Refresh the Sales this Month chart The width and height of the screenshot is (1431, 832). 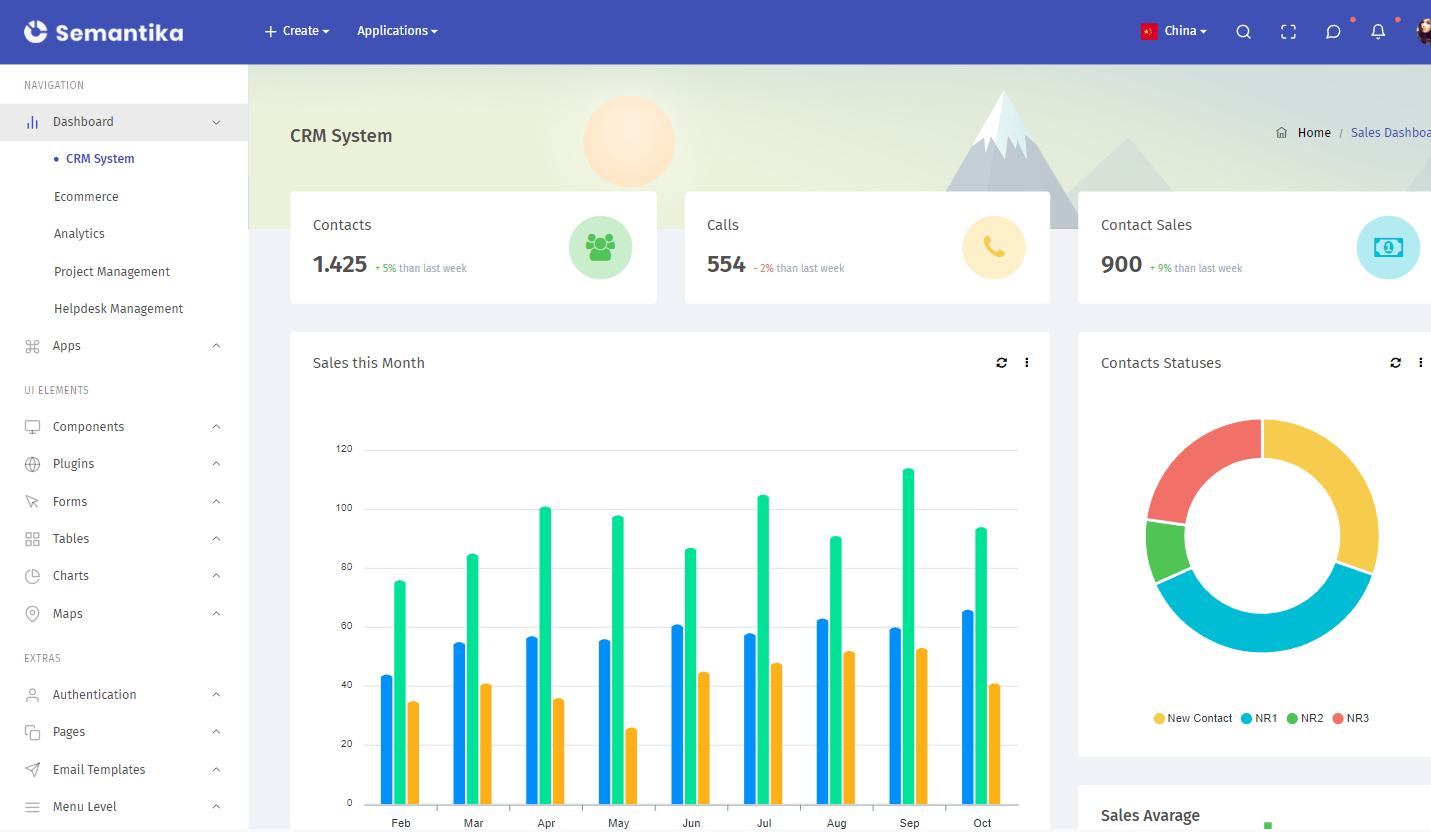pyautogui.click(x=1001, y=363)
